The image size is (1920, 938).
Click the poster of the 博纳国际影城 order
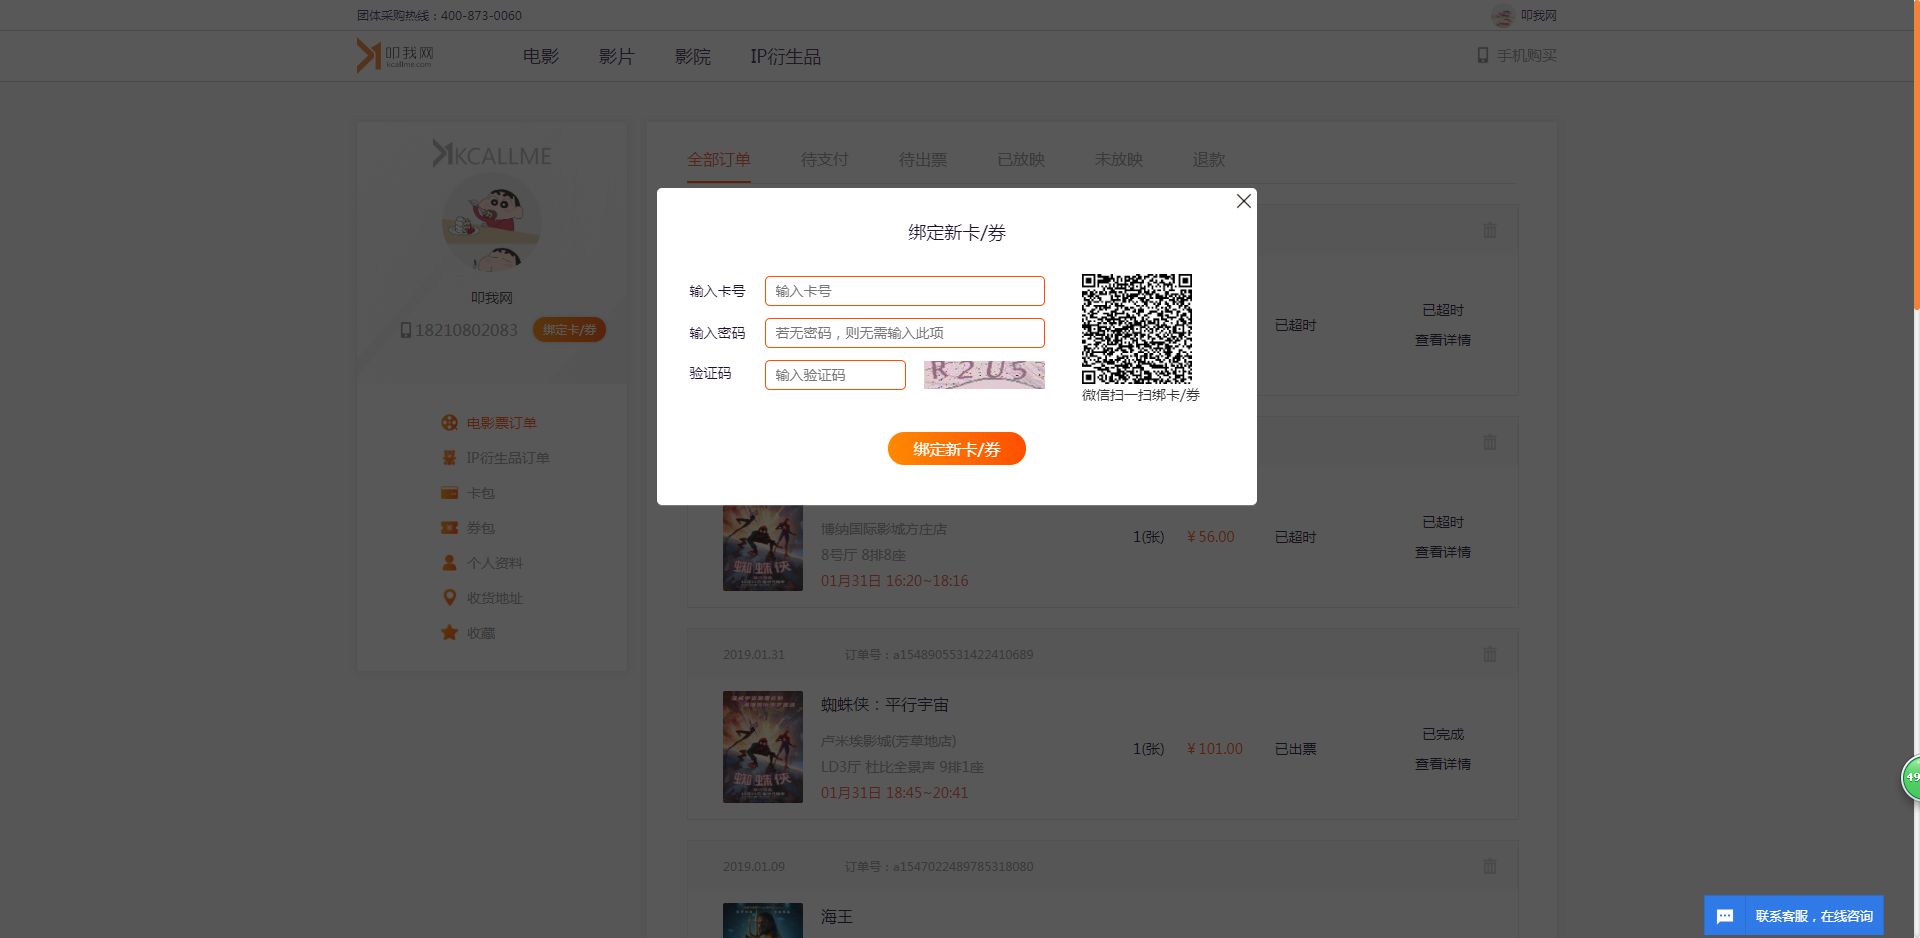click(763, 548)
